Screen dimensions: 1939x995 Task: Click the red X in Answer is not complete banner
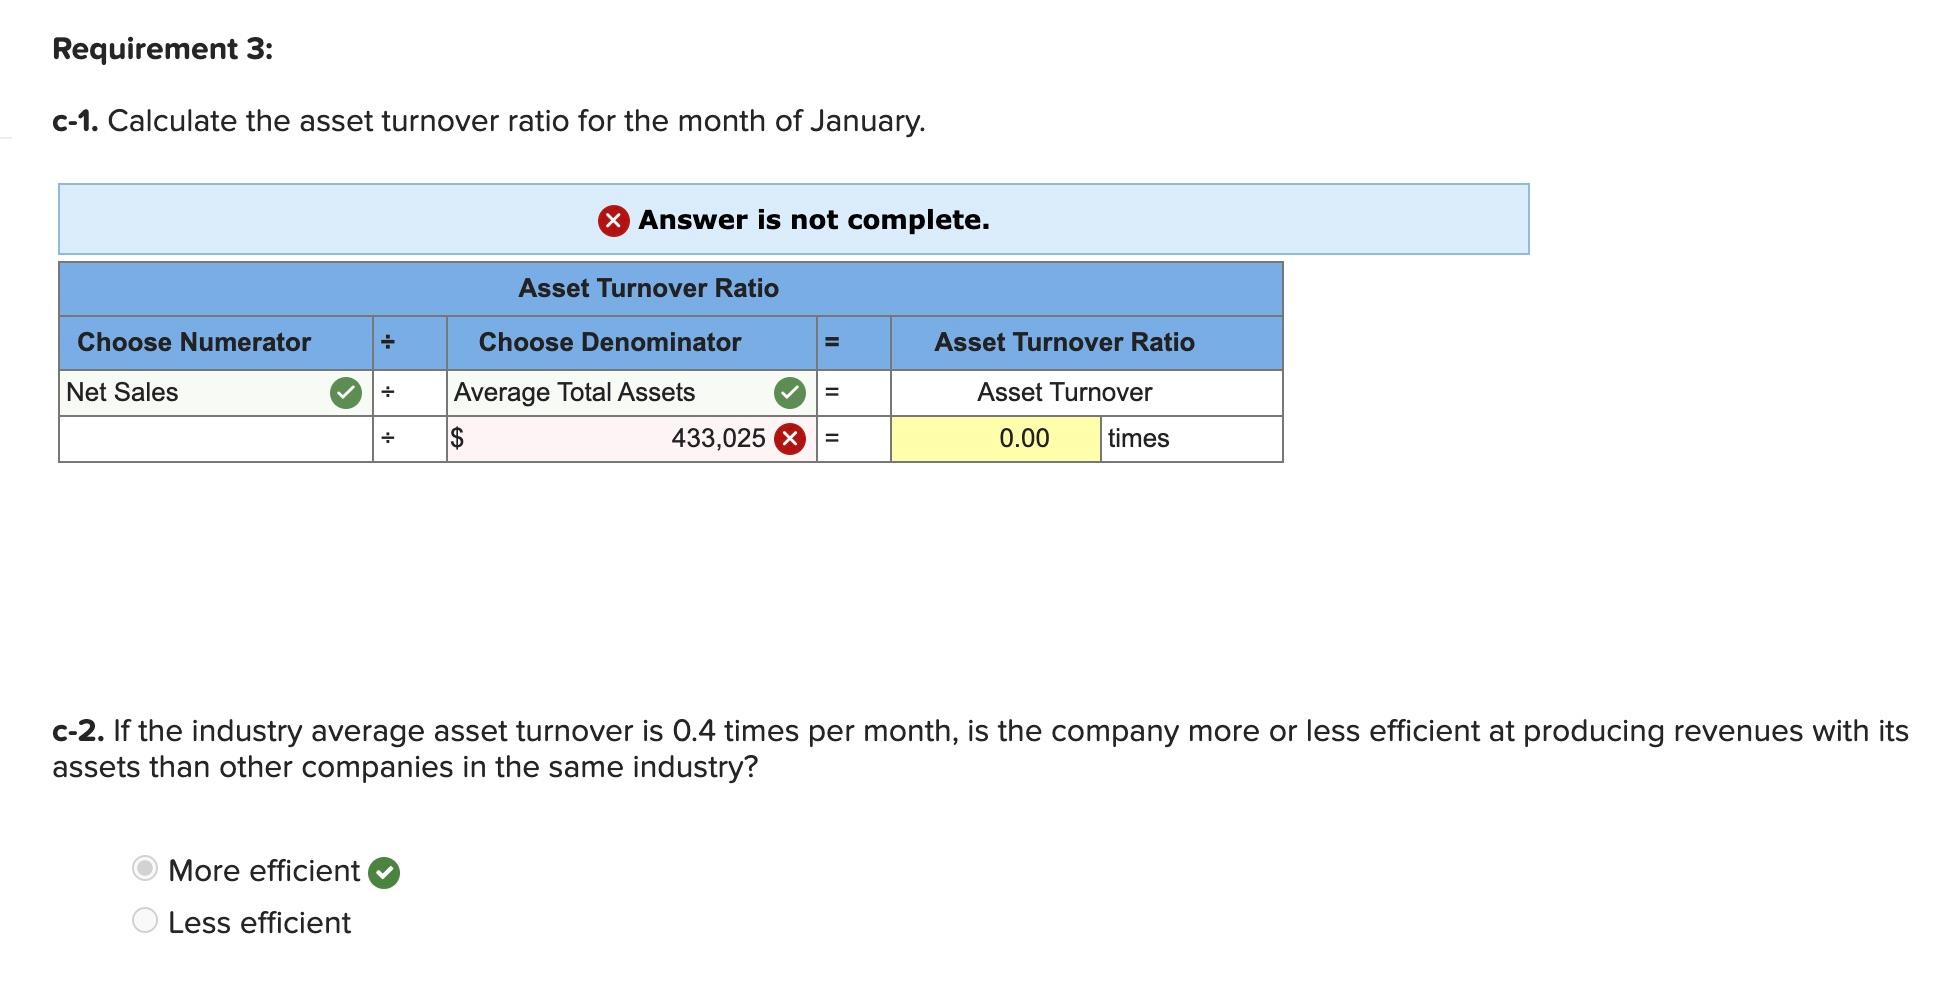pyautogui.click(x=613, y=220)
